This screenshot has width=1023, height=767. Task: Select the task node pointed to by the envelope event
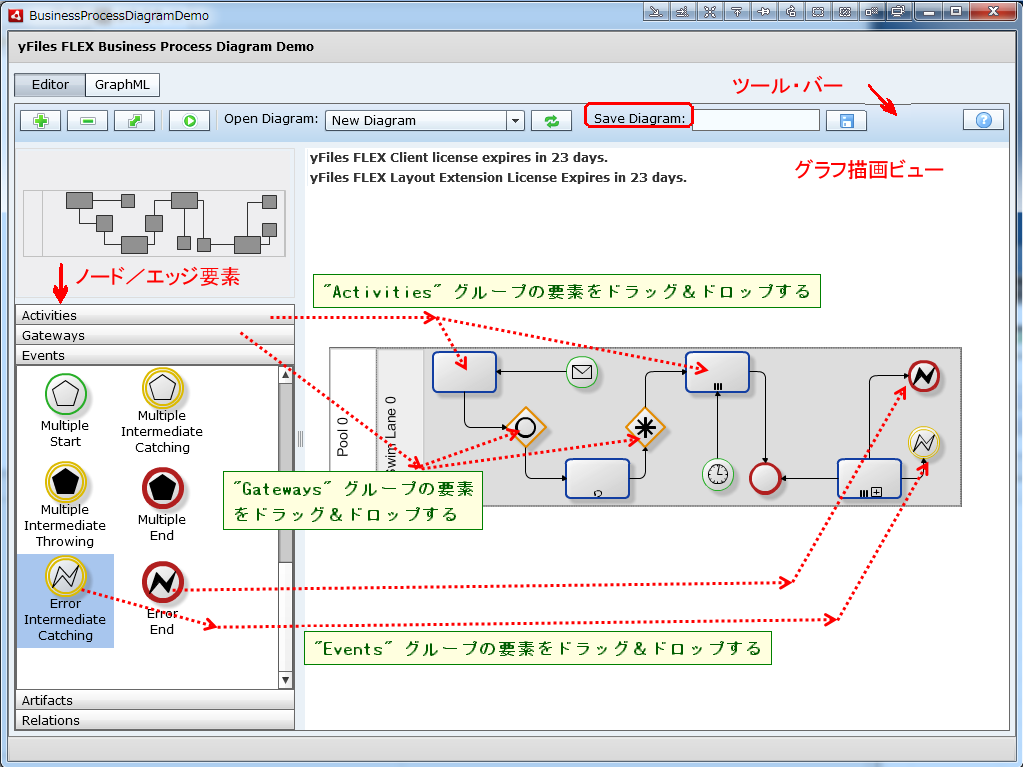[x=465, y=372]
